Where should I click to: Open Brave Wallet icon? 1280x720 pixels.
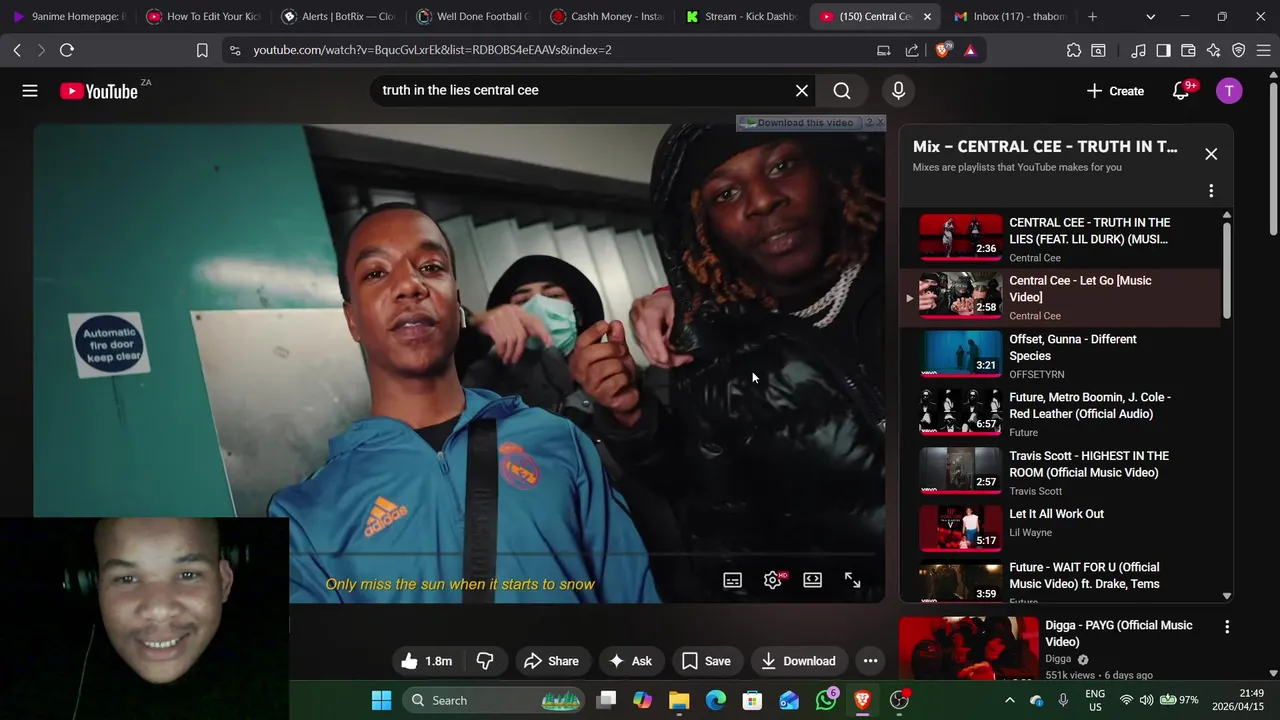(x=1188, y=50)
